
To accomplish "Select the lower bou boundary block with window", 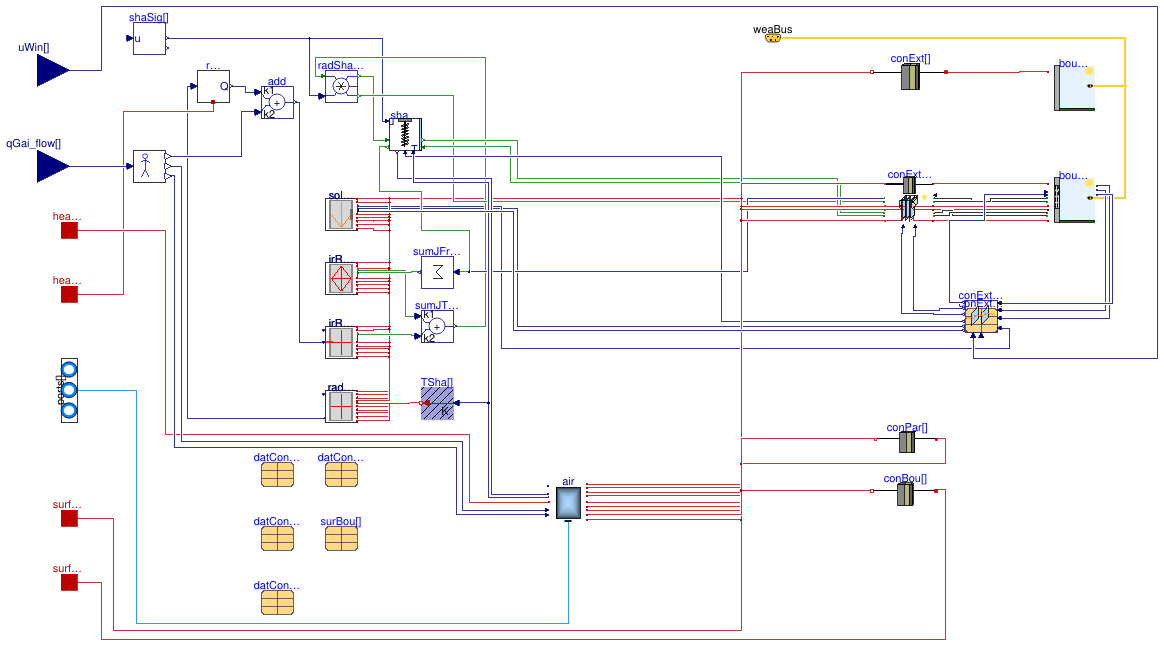I will [1074, 200].
